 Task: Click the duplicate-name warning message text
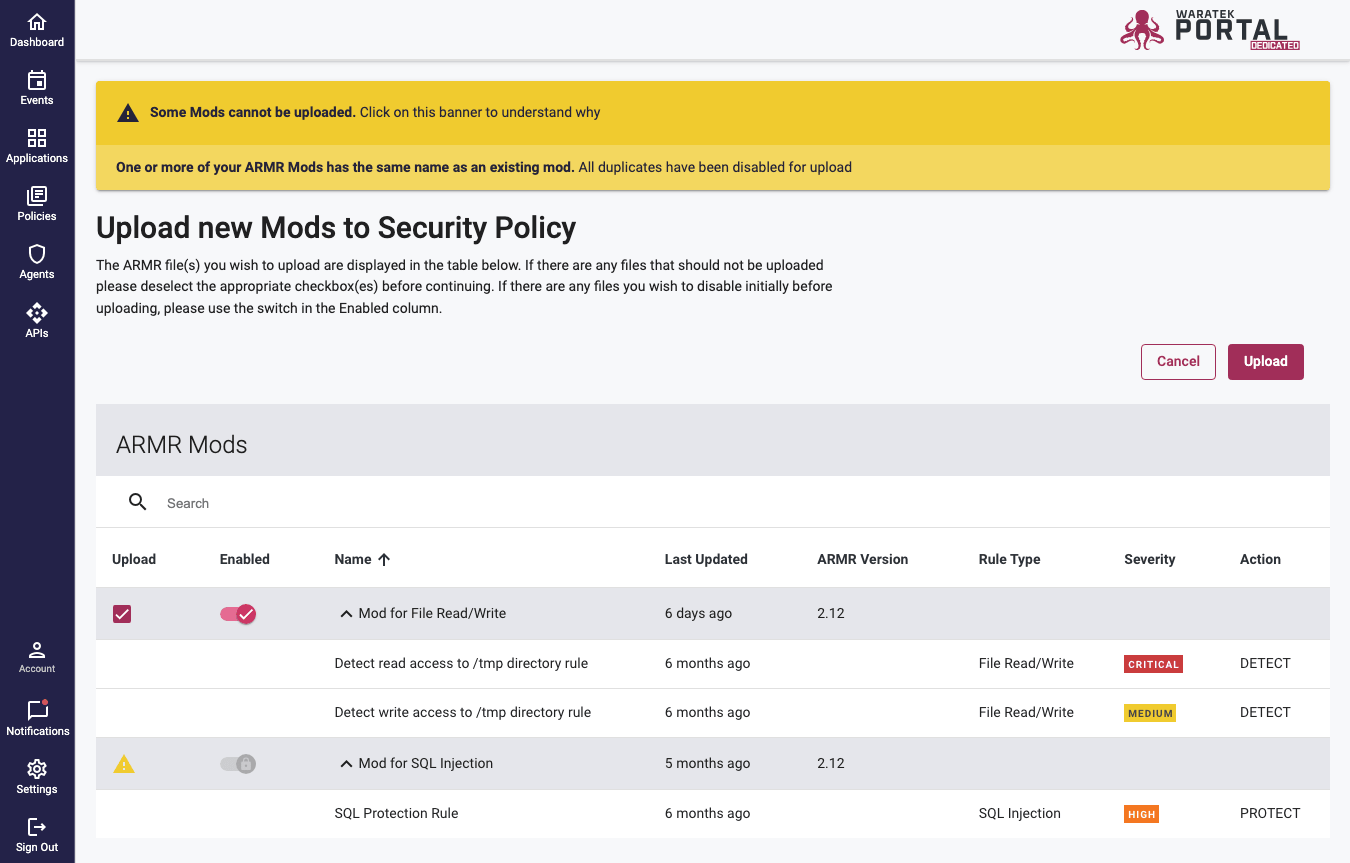point(484,167)
